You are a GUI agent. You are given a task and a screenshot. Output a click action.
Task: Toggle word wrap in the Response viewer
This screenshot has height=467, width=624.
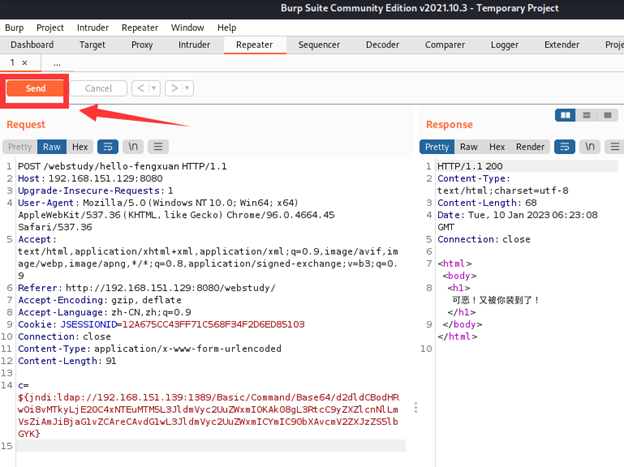(x=565, y=147)
